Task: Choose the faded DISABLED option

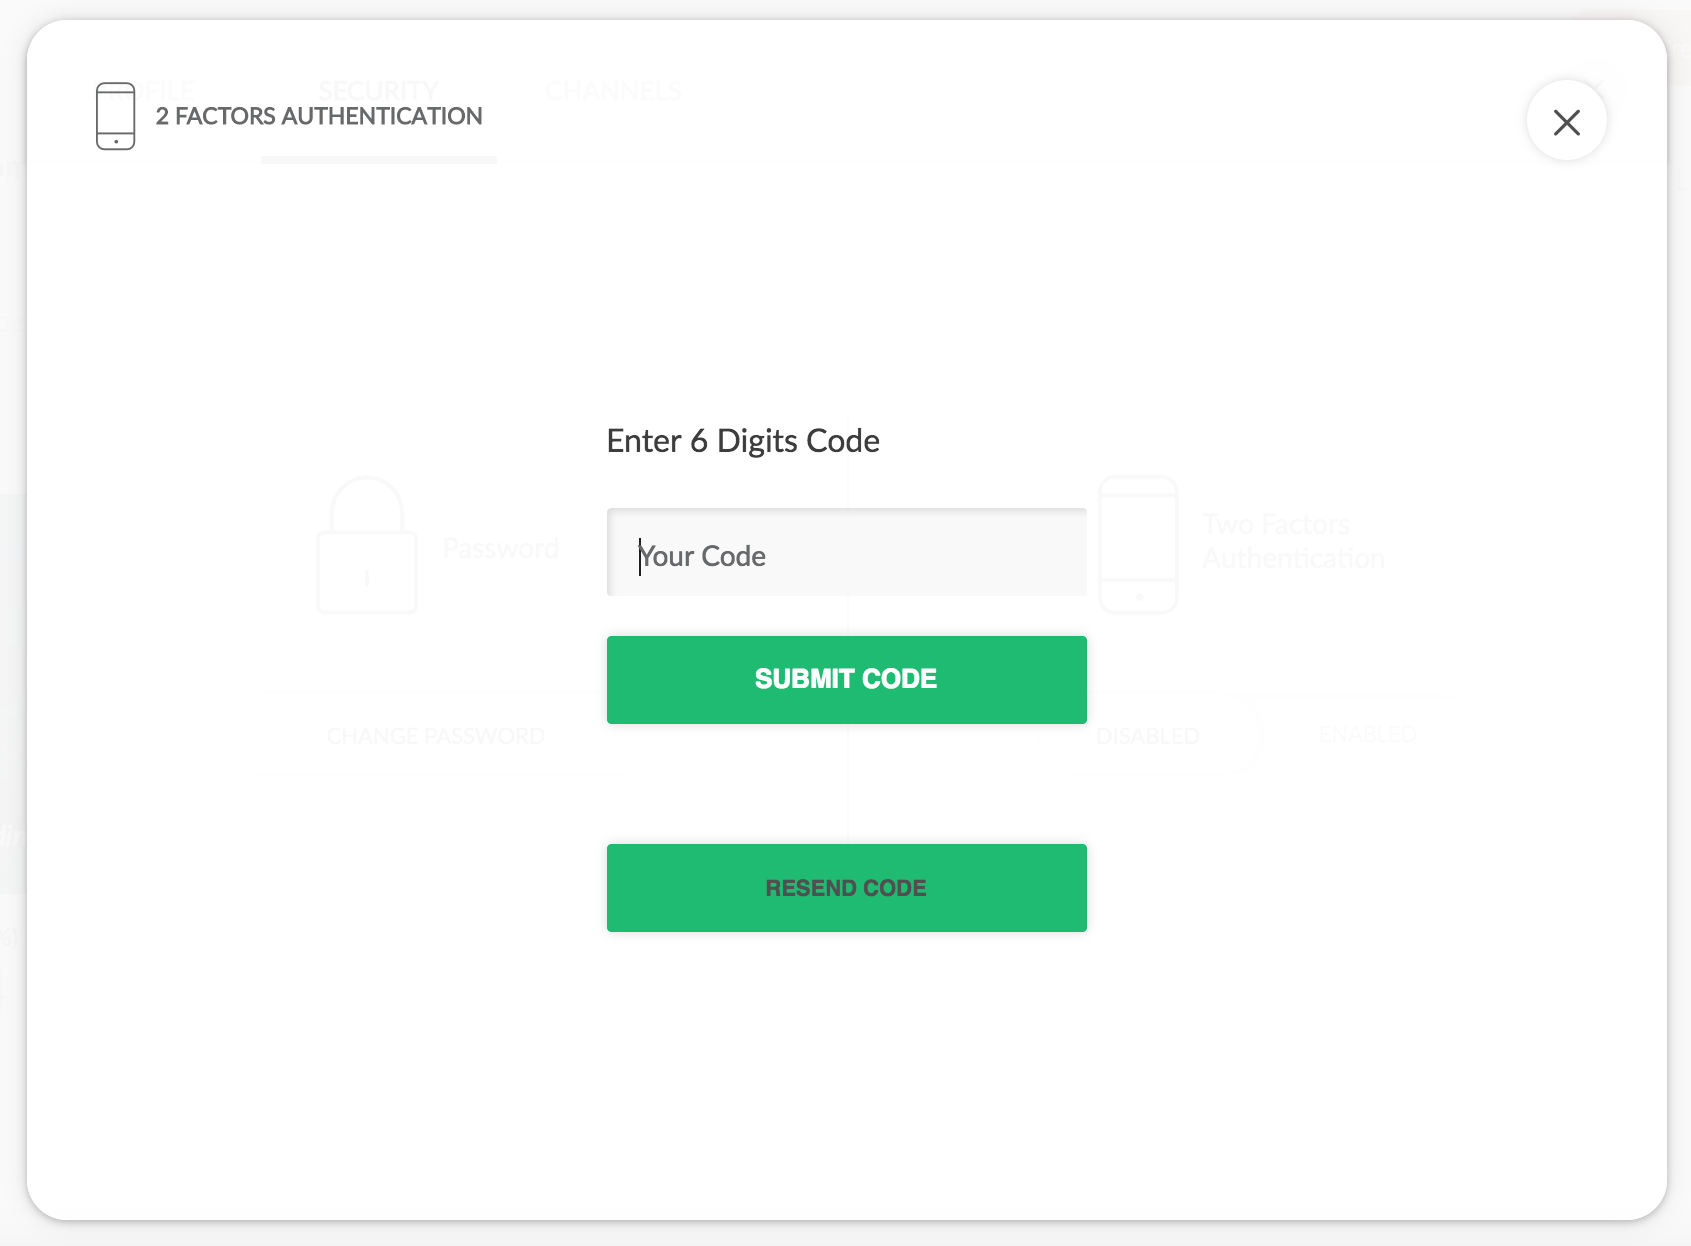Action: tap(1147, 736)
